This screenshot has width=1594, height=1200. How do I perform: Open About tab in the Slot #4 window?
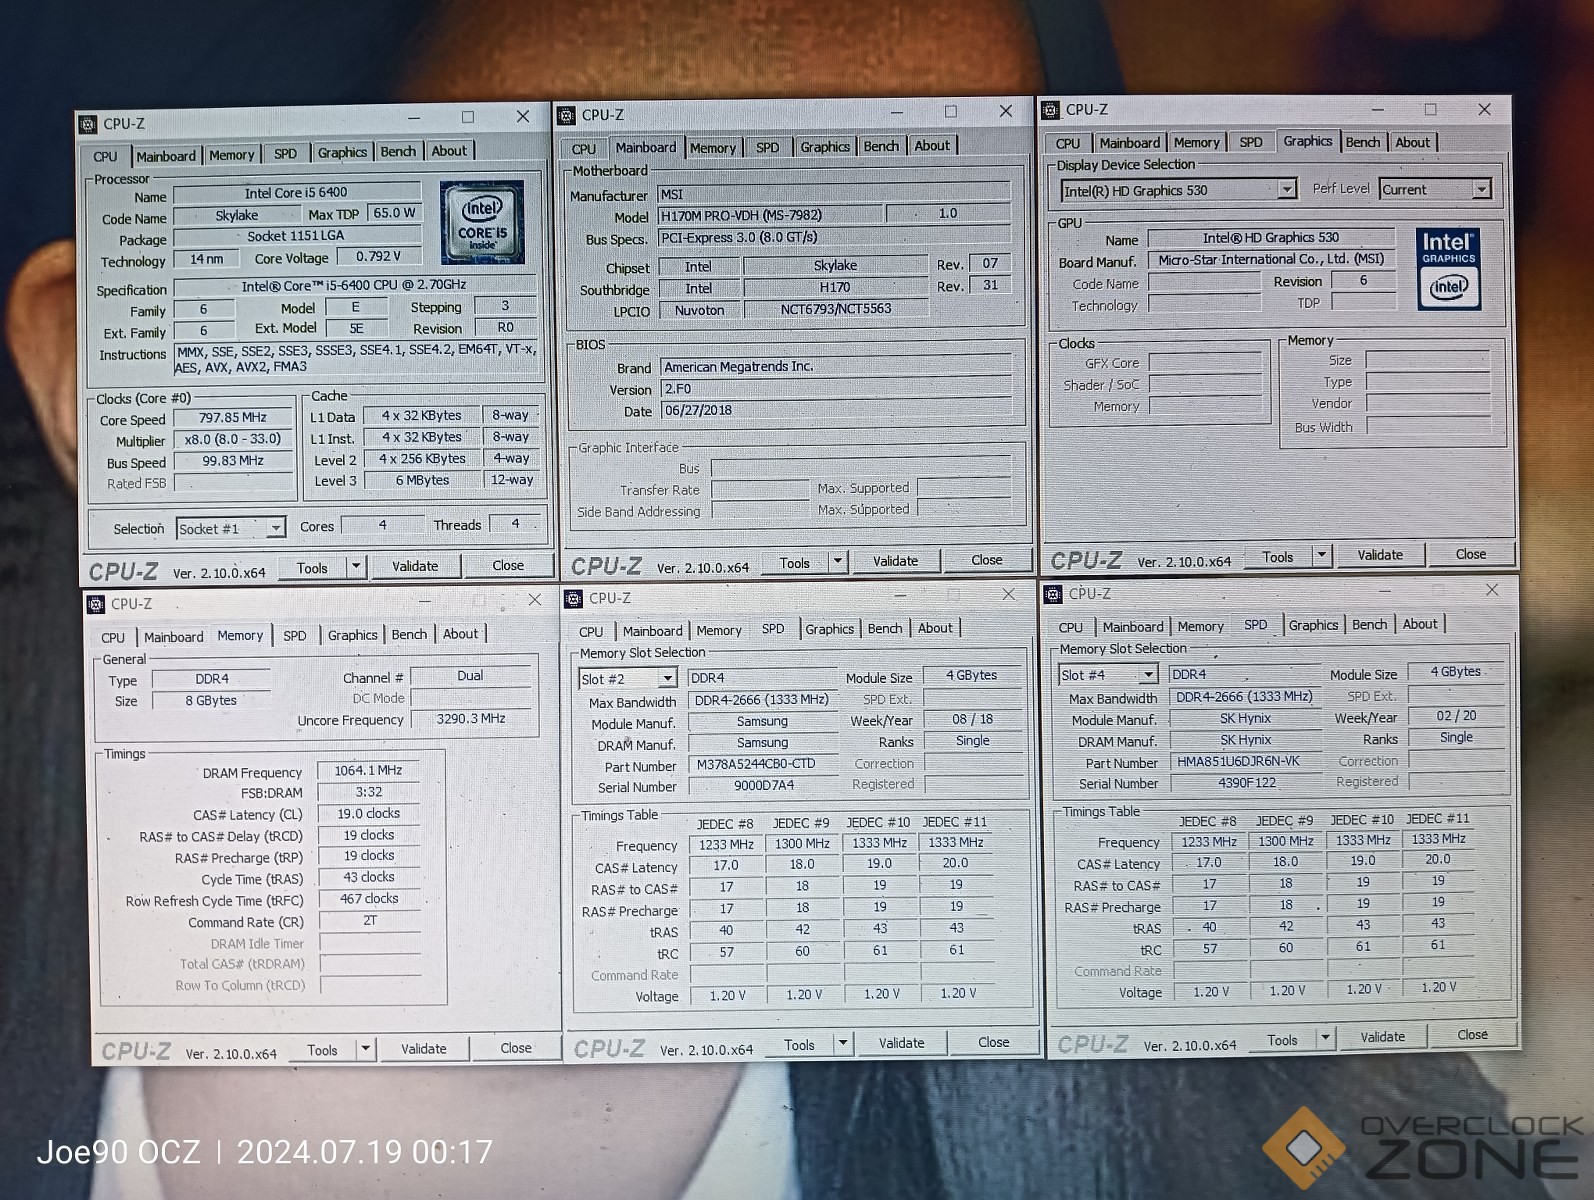1420,624
